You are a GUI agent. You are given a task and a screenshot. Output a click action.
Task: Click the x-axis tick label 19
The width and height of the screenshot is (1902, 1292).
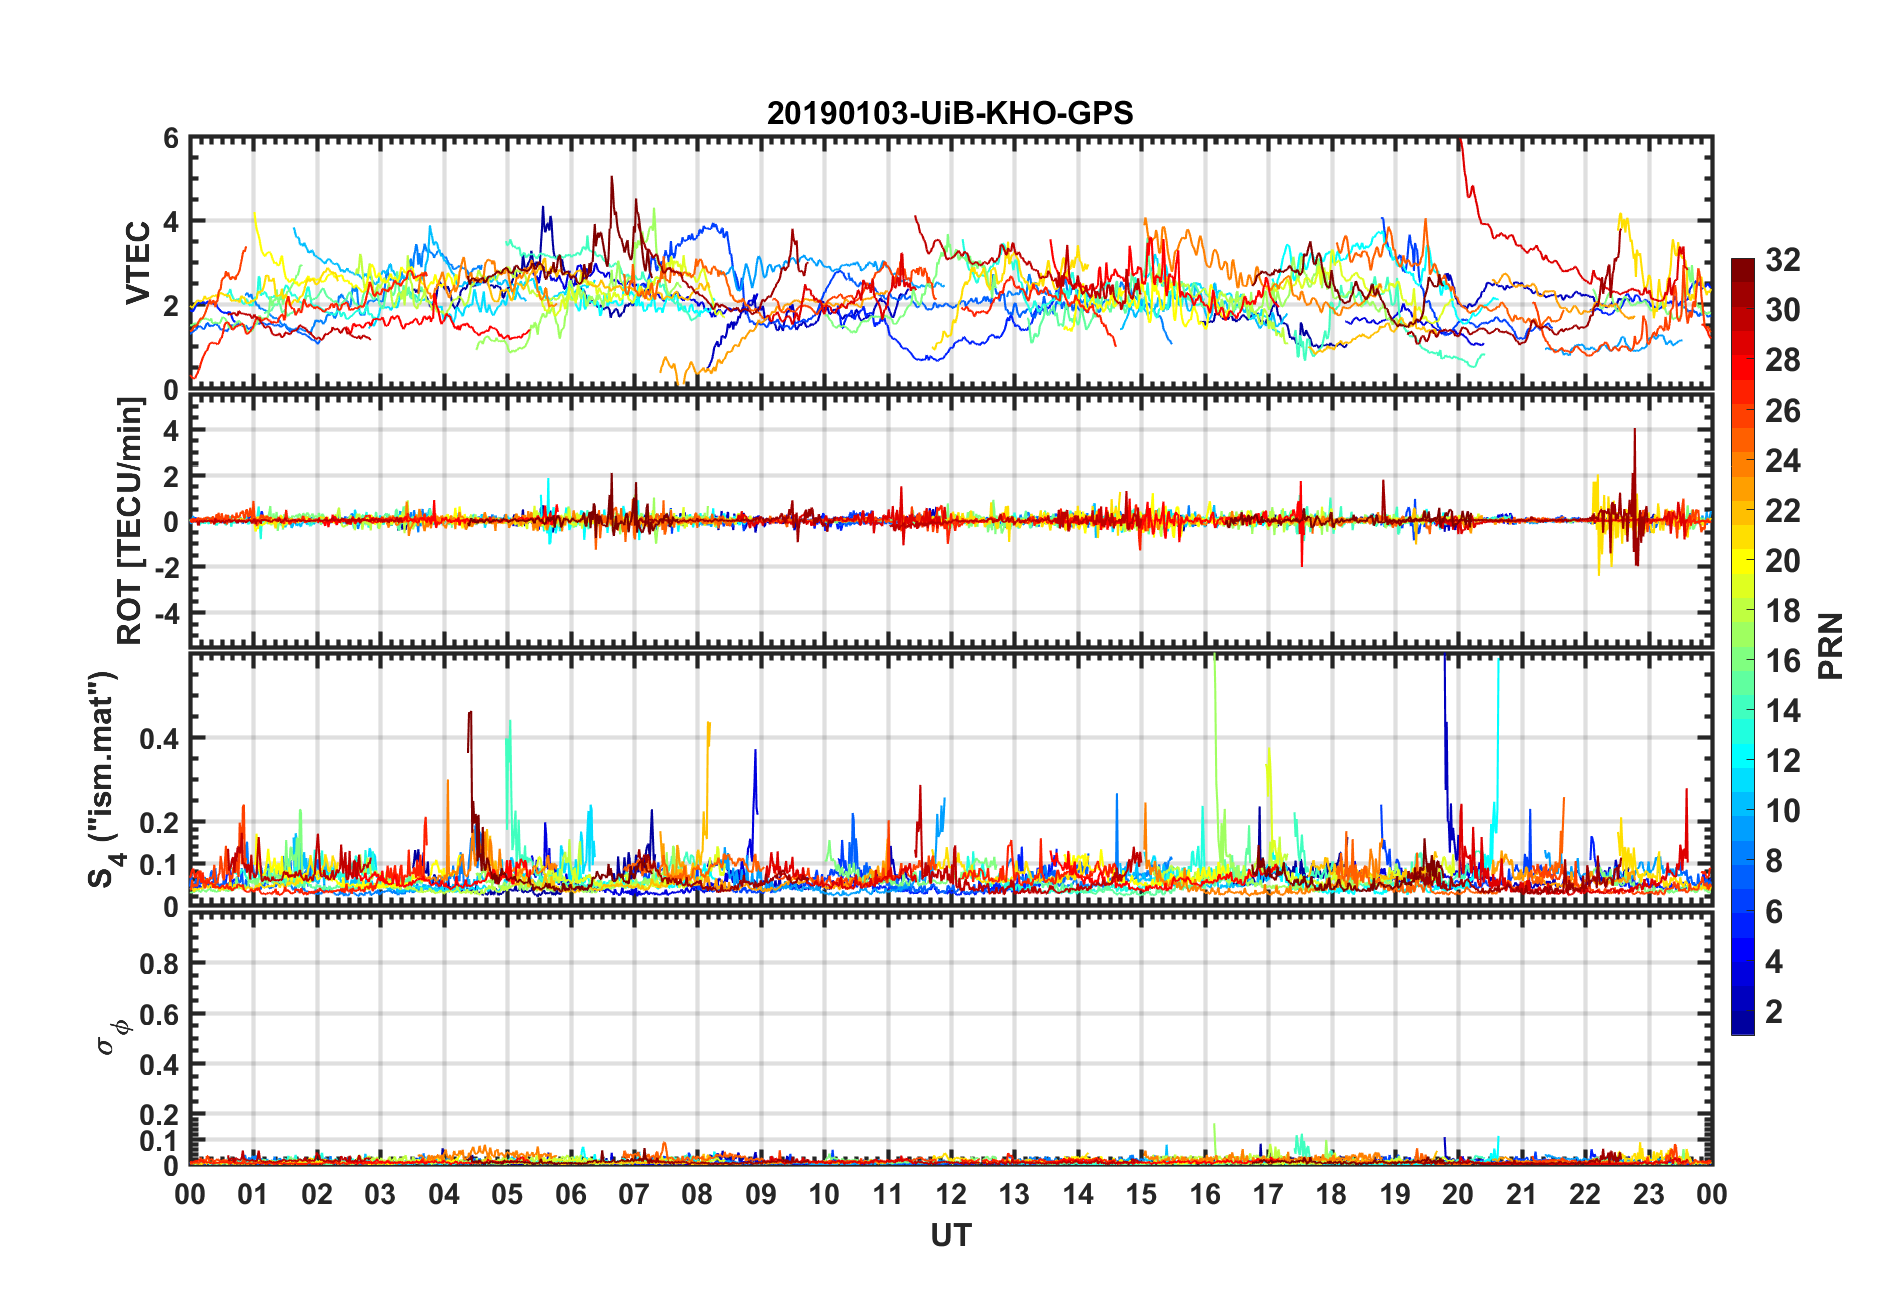[1395, 1194]
